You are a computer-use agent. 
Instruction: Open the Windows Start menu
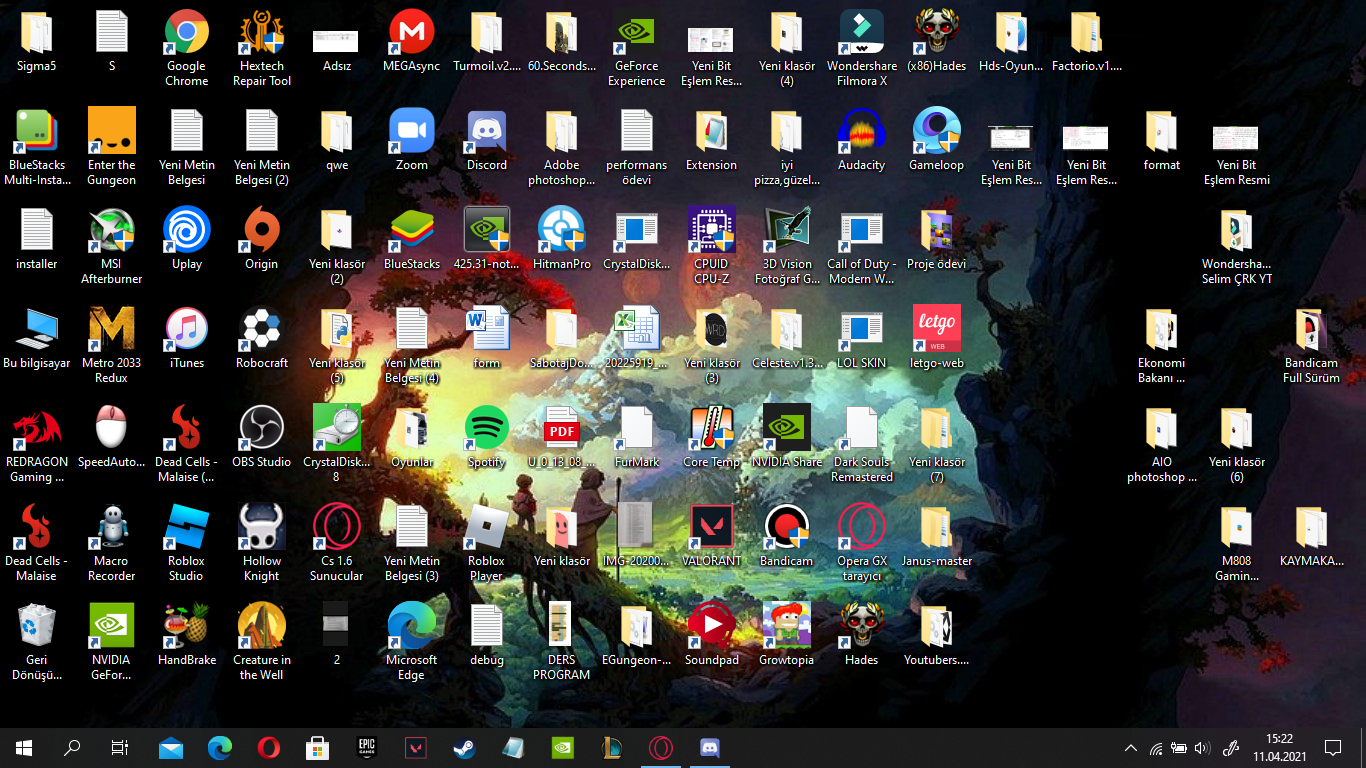(24, 747)
